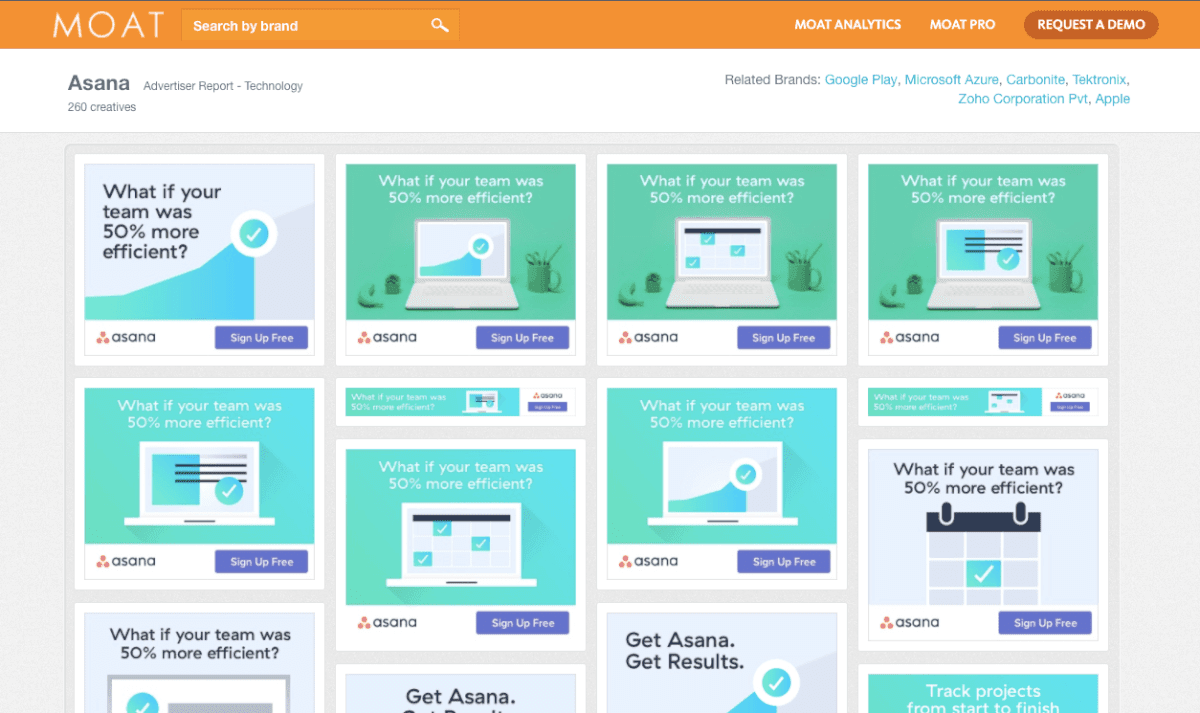Viewport: 1200px width, 713px height.
Task: Open Zoho Corporation Pvt brand link
Action: [1022, 99]
